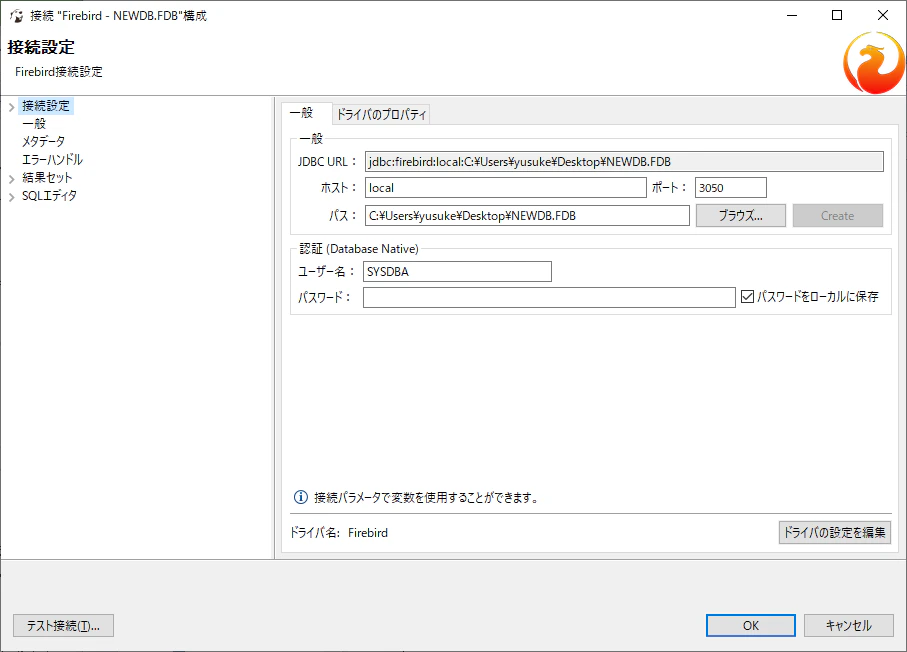Select 一般 in the left tree
Screen dimensions: 907x652
tap(34, 124)
